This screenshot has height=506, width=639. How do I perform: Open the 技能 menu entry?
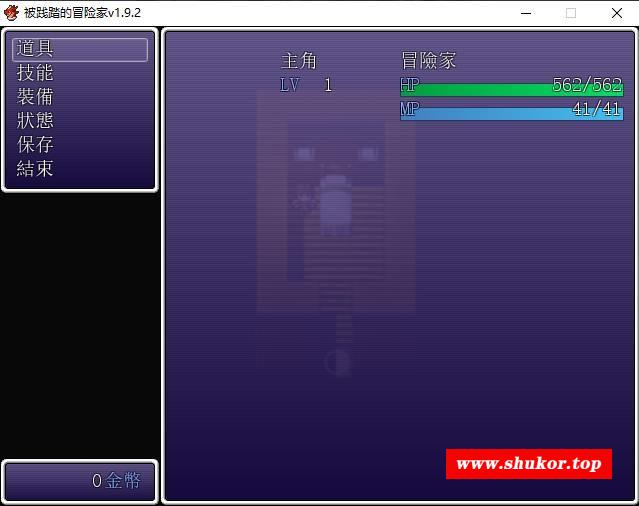coord(35,73)
